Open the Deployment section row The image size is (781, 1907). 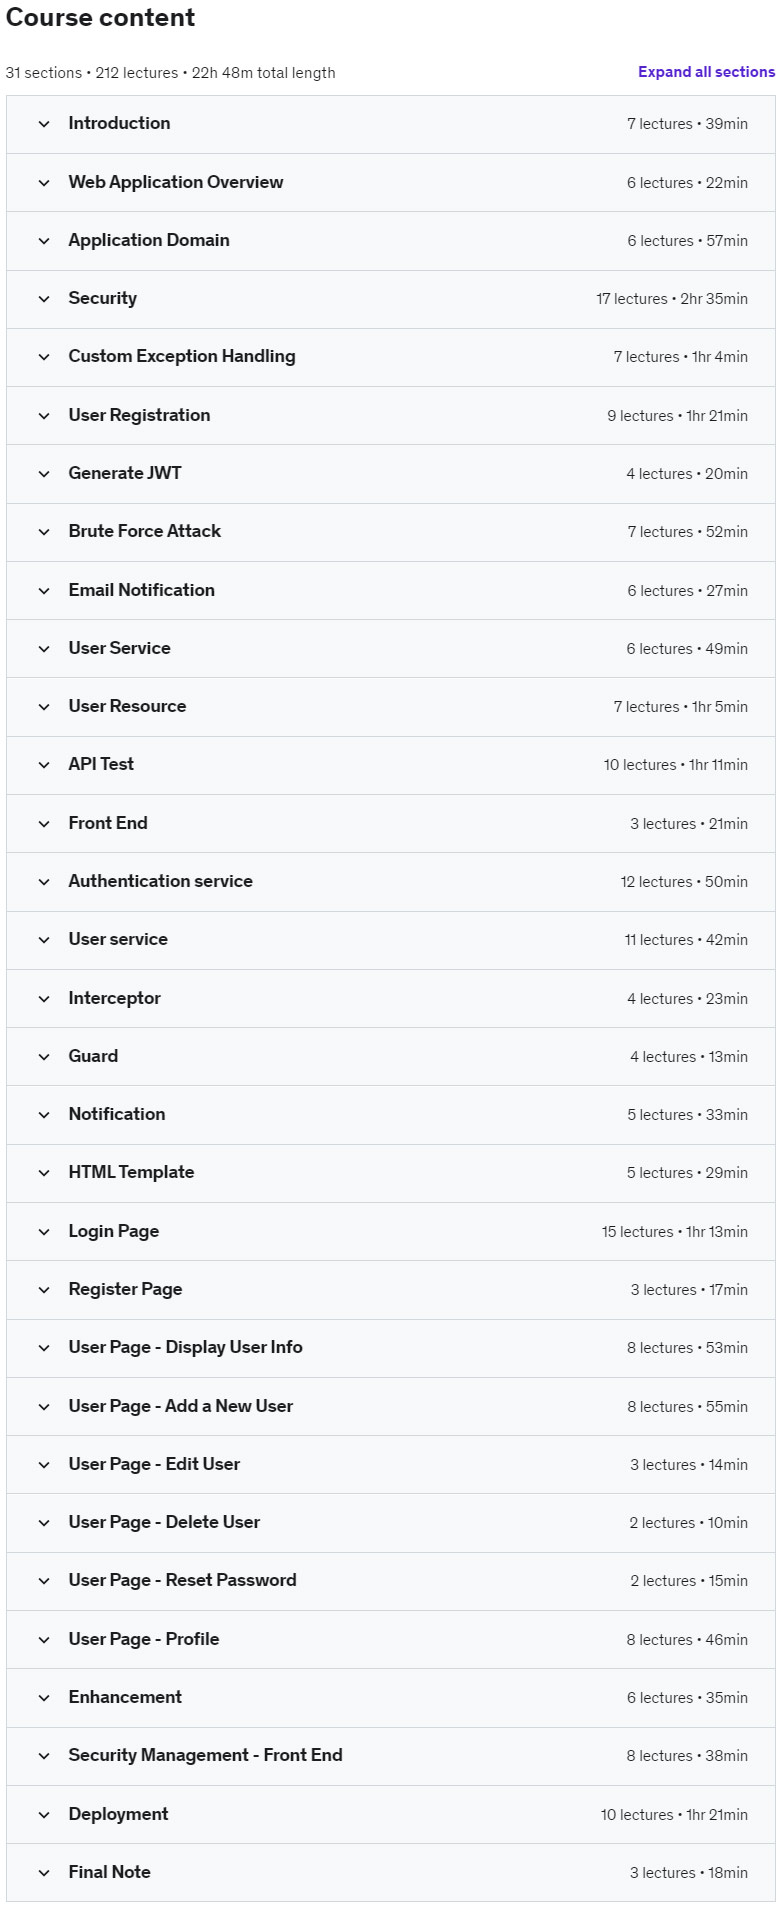point(390,1814)
